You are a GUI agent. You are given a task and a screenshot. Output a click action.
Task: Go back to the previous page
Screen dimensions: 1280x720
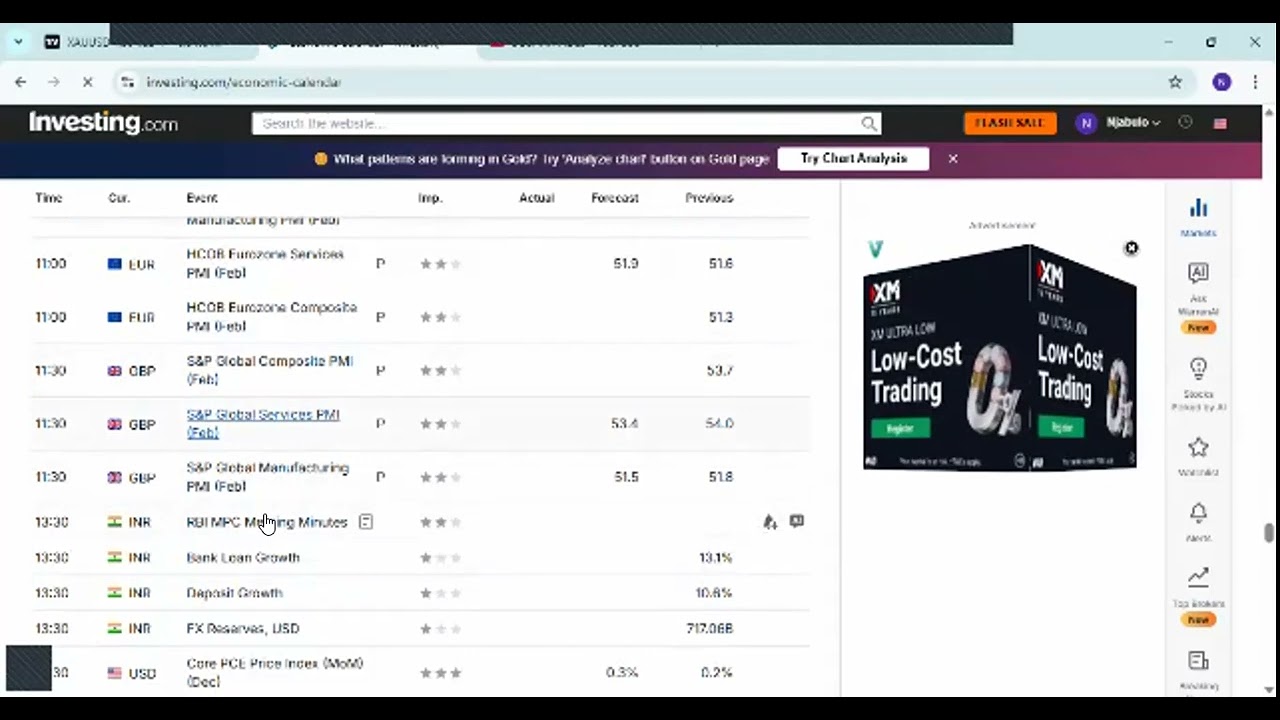tap(21, 82)
